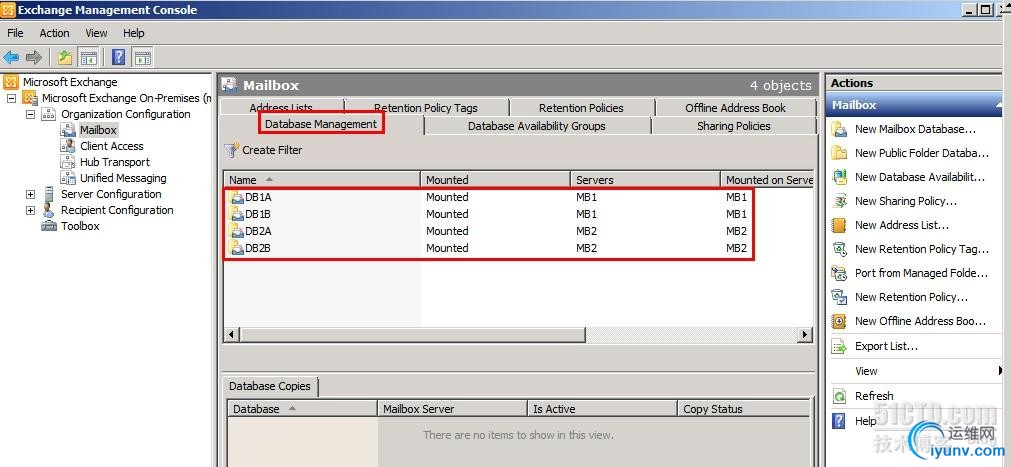Click the New Address List icon

(x=839, y=225)
